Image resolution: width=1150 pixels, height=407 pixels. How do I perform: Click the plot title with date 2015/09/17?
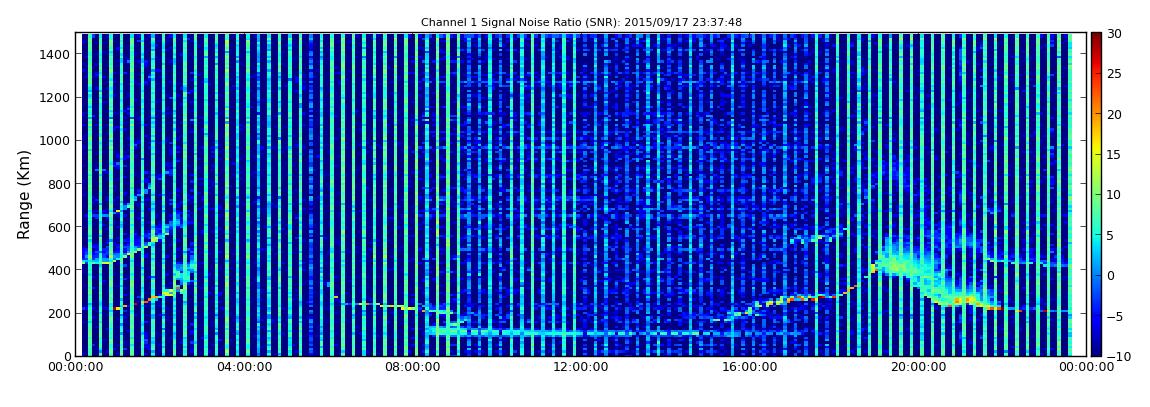click(x=581, y=23)
